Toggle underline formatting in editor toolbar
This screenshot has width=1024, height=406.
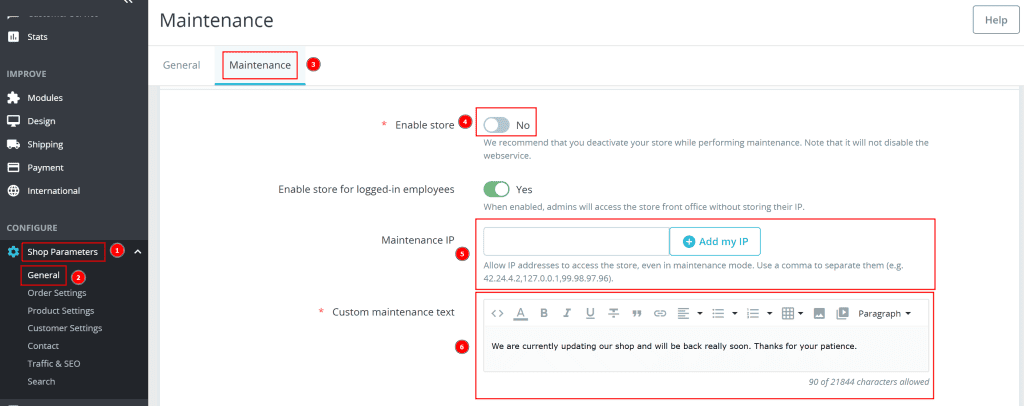[x=590, y=313]
